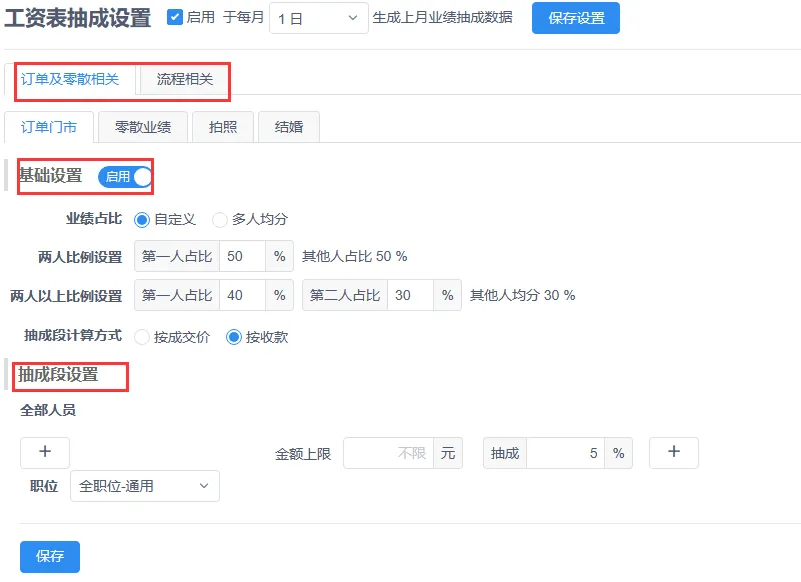Viewport: 801px width, 582px height.
Task: Open the monthly day dropdown showing 1日
Action: (x=318, y=18)
